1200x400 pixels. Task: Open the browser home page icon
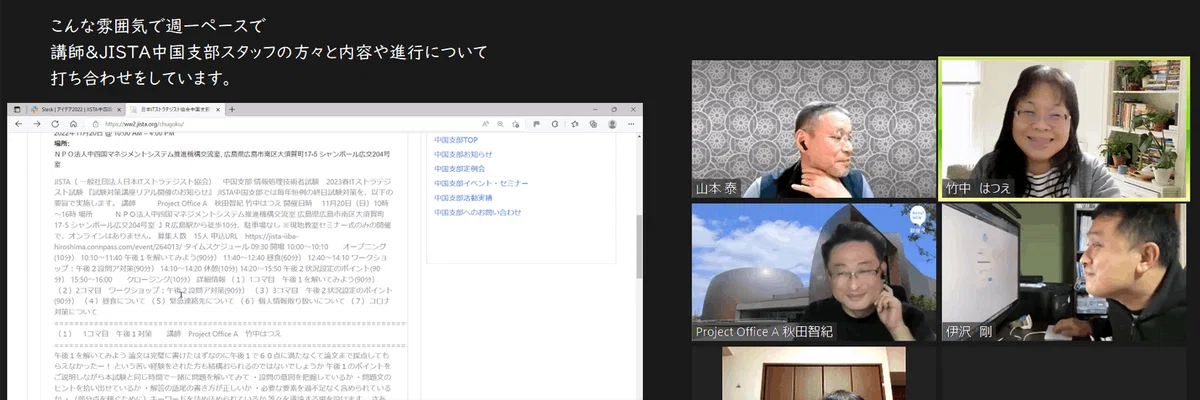pyautogui.click(x=73, y=124)
